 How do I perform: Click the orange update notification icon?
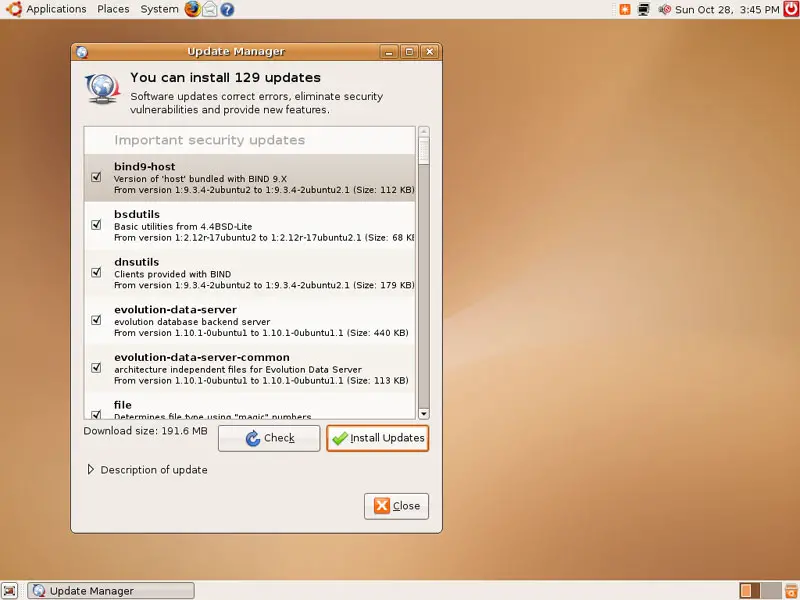[624, 9]
